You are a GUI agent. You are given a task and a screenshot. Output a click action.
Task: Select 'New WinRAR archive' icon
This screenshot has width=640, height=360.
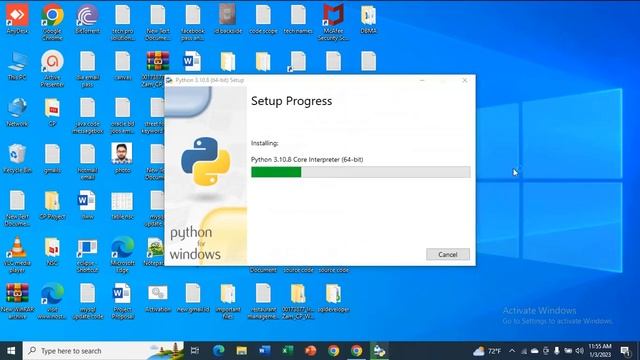(x=17, y=301)
